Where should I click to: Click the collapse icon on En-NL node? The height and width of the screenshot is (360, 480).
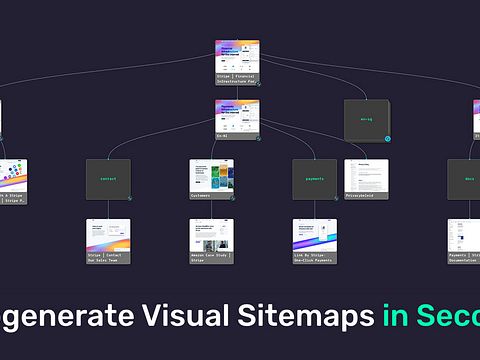[258, 138]
